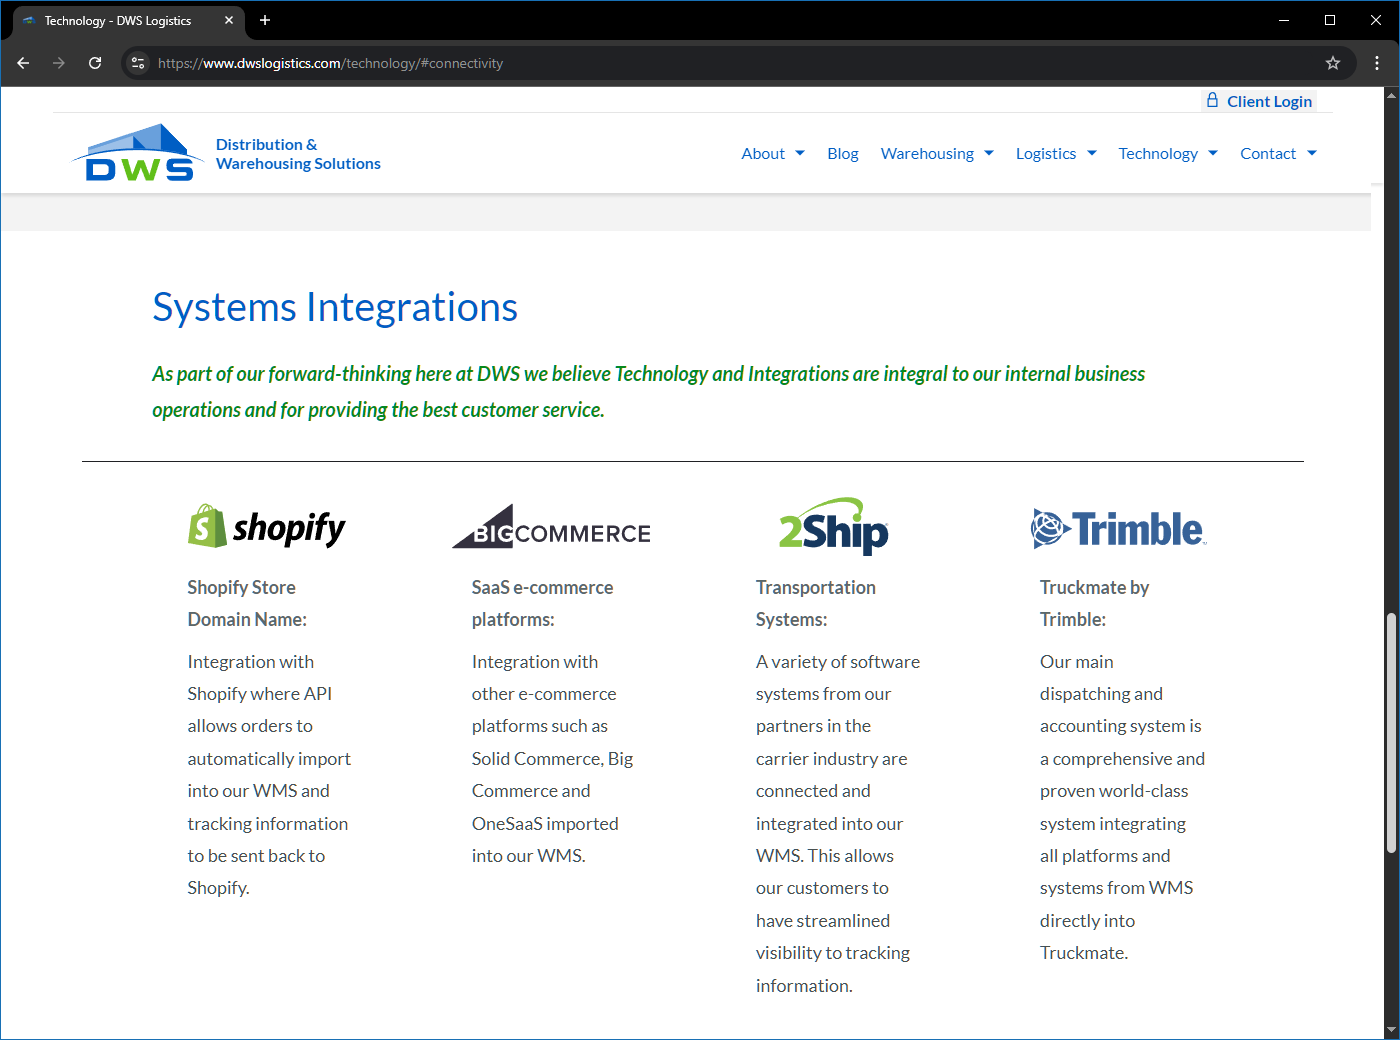Open the Technology menu item
Screen dimensions: 1400x1040
1158,153
